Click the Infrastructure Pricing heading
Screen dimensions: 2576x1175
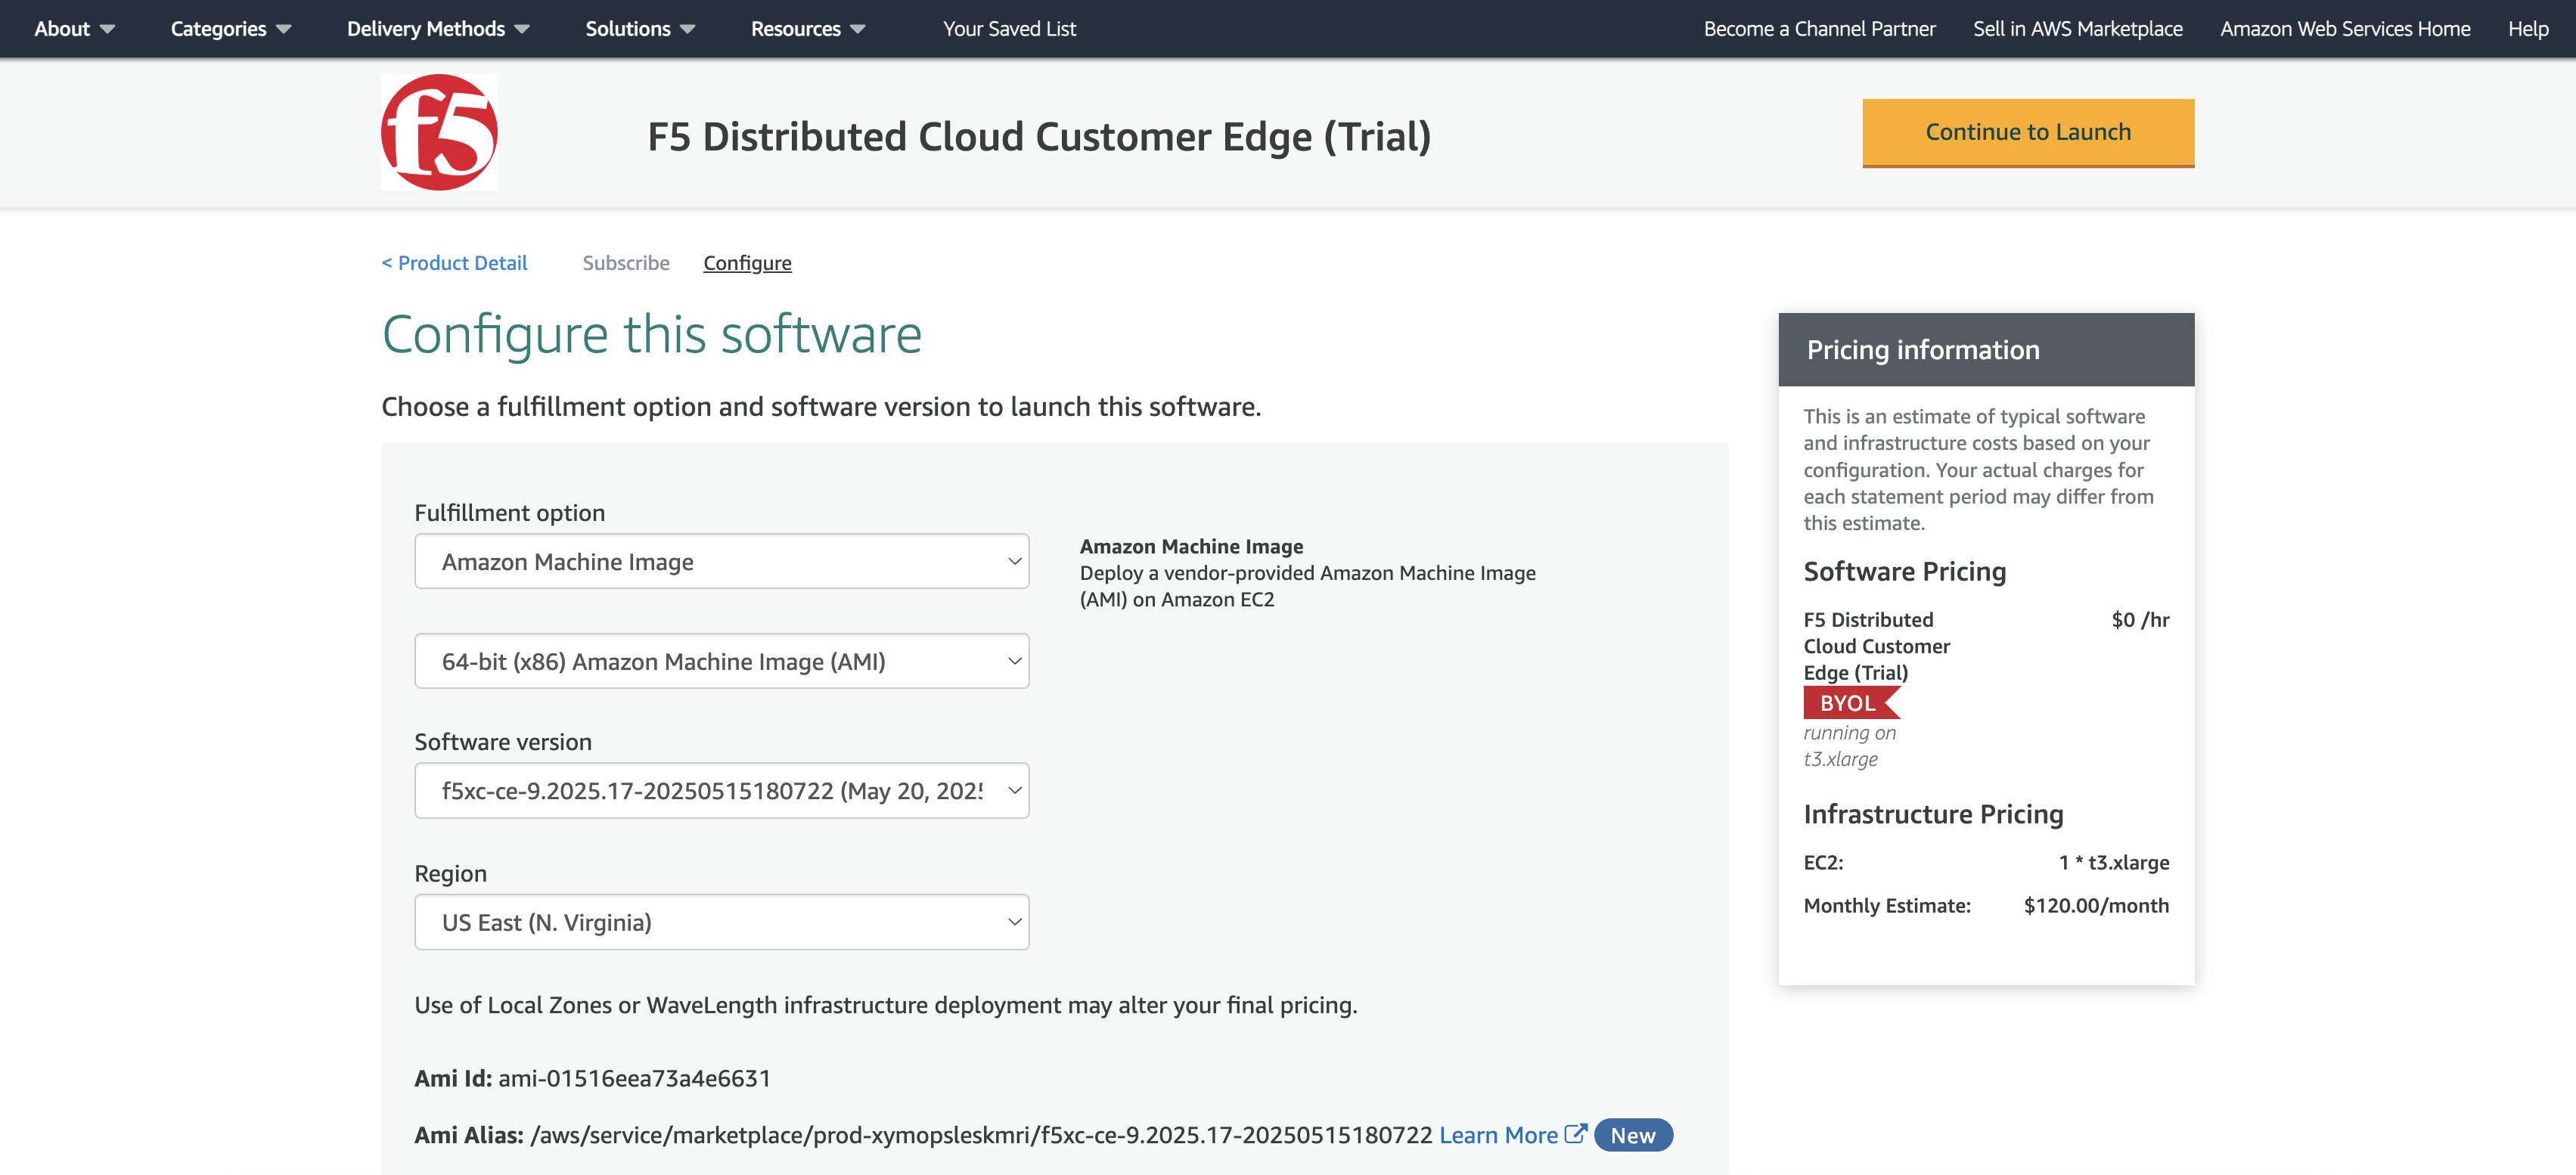click(1933, 814)
